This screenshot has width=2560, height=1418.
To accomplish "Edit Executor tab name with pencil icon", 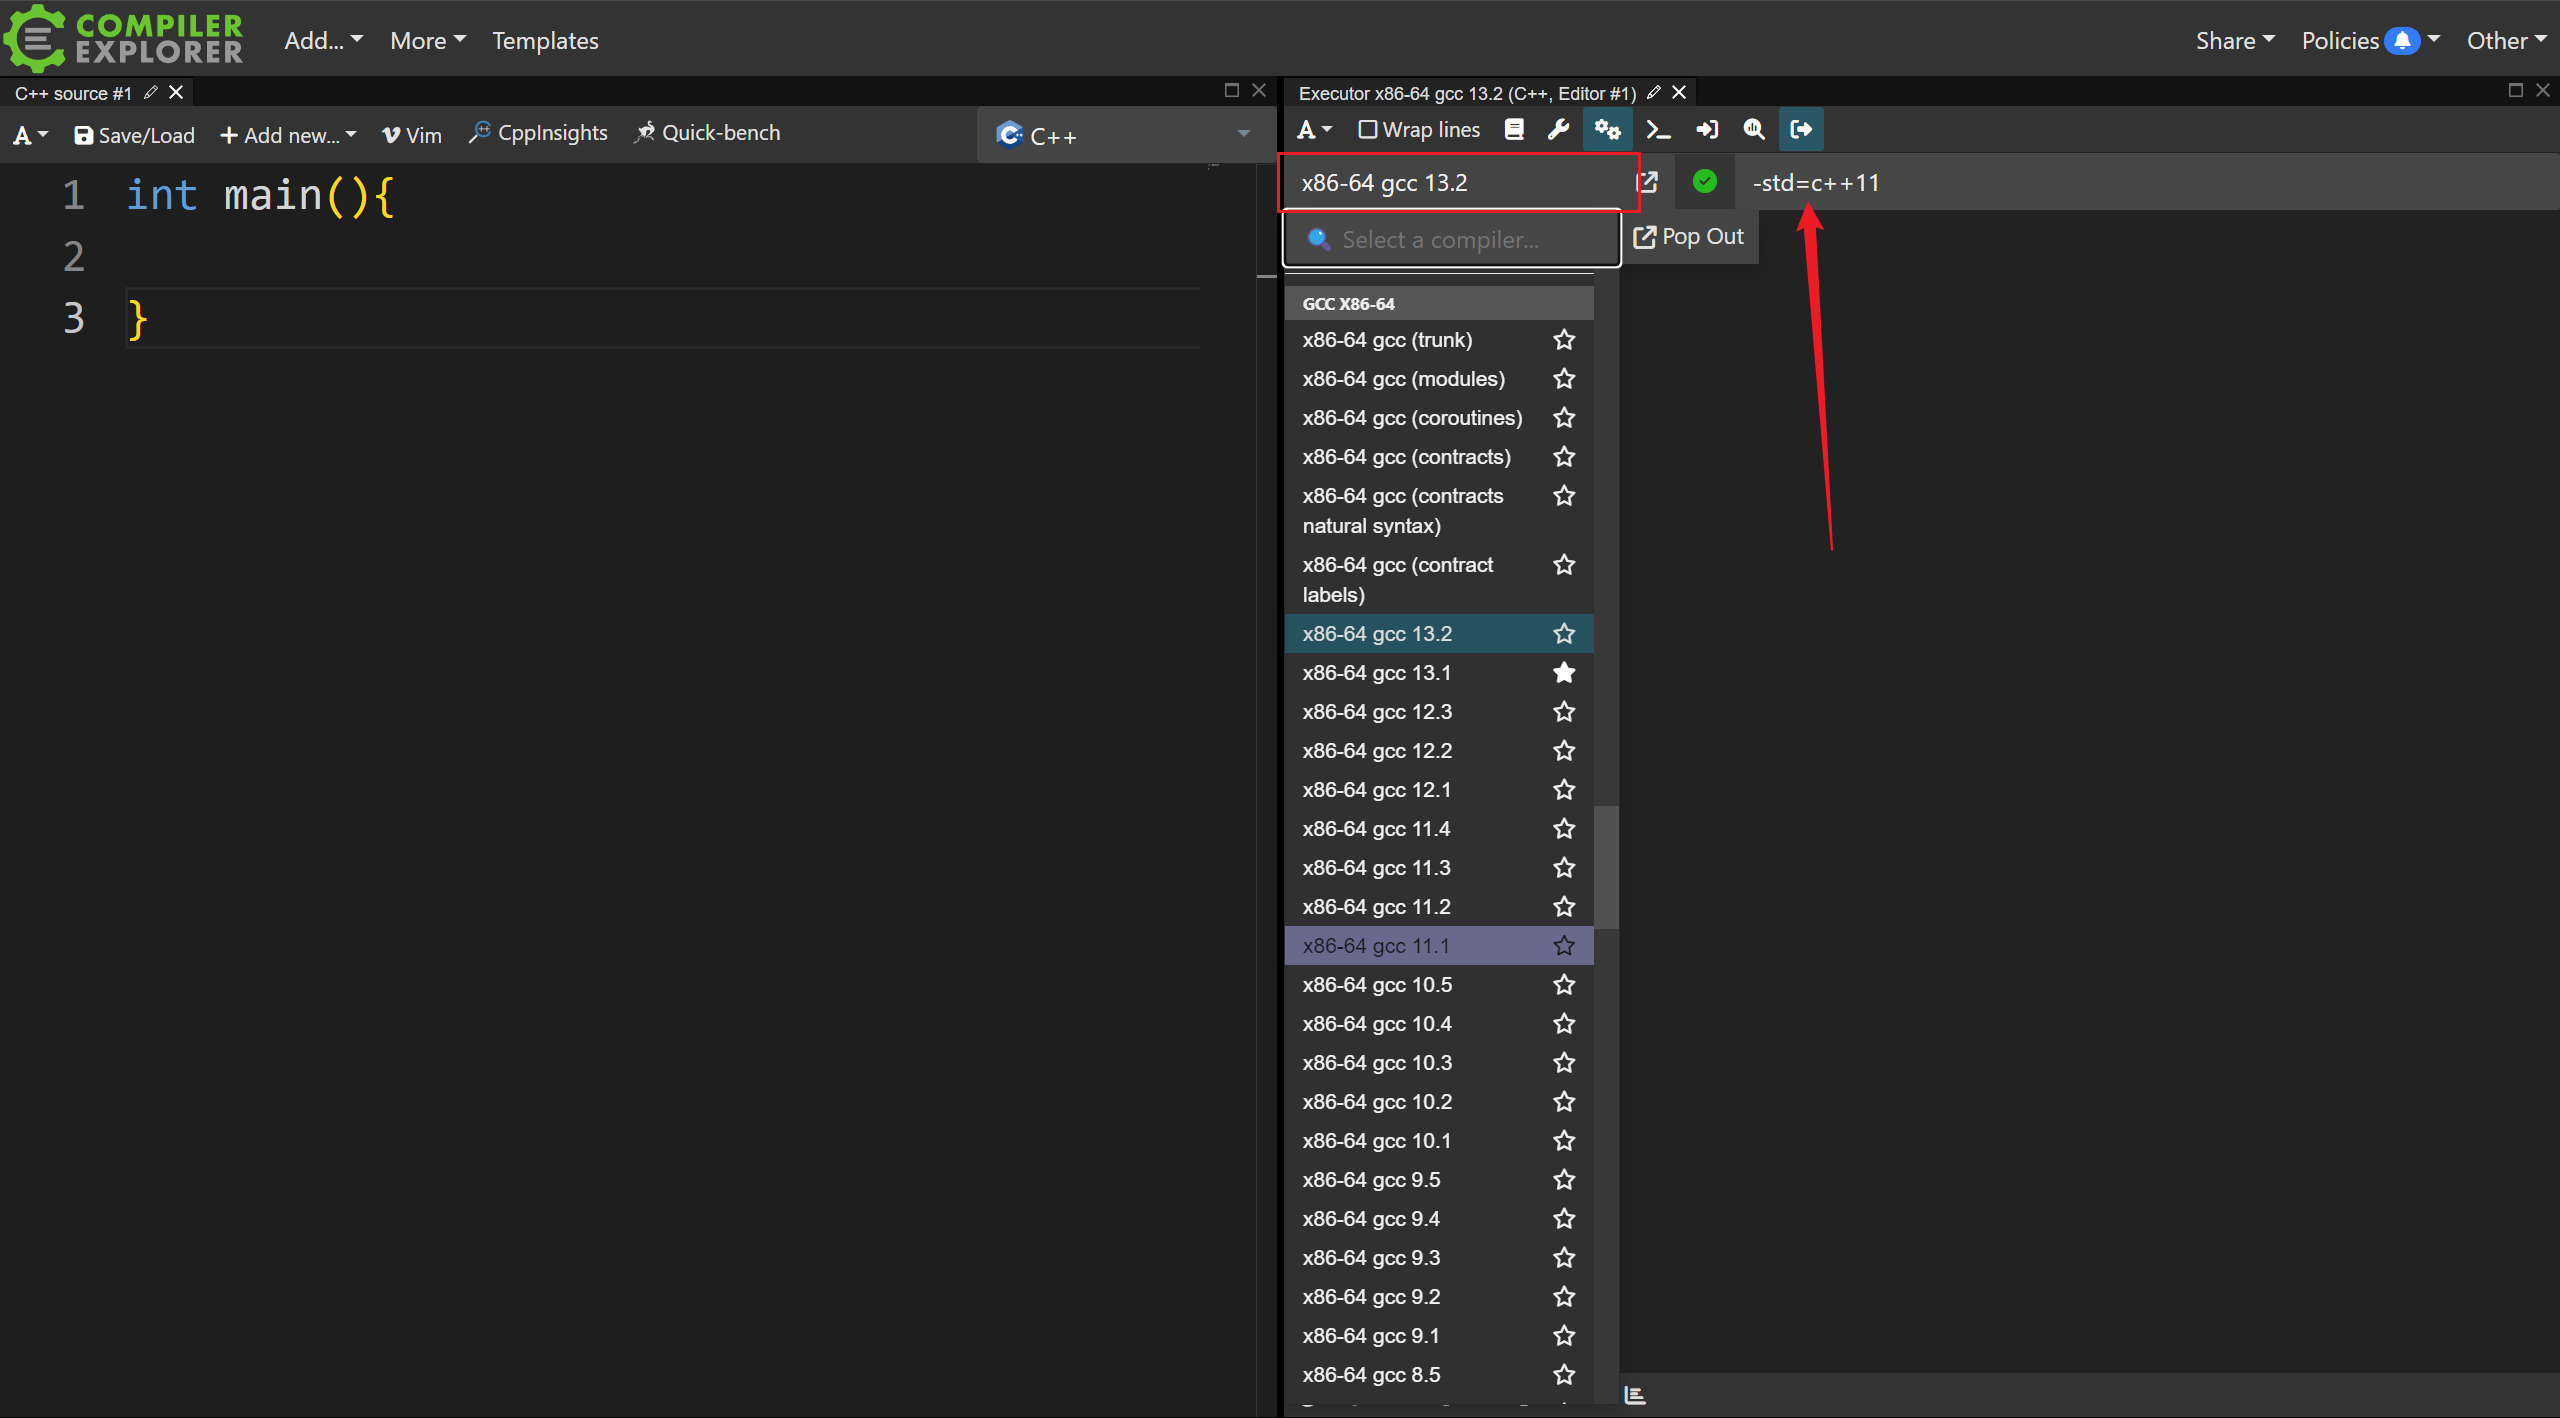I will [x=1654, y=92].
